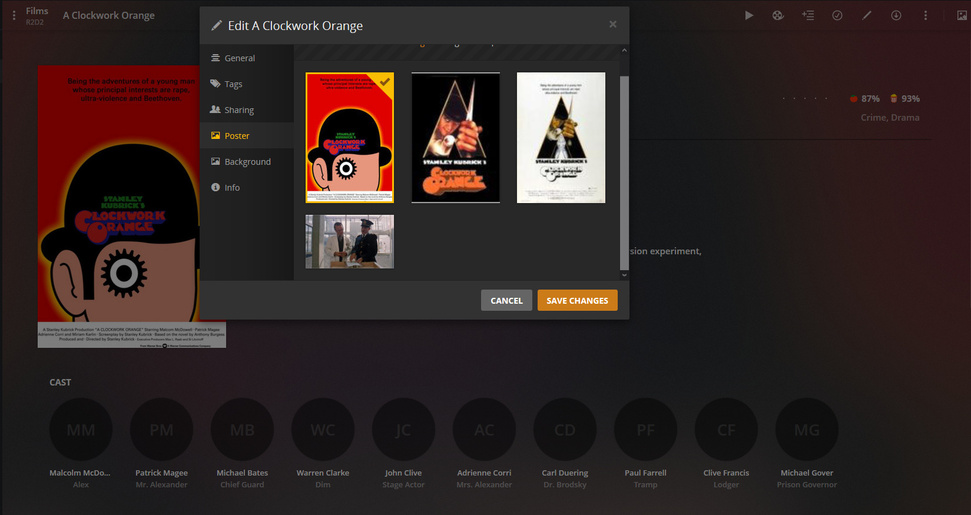Click the PM avatar for Patrick Magee
Screen dimensions: 971x515
pyautogui.click(x=162, y=430)
